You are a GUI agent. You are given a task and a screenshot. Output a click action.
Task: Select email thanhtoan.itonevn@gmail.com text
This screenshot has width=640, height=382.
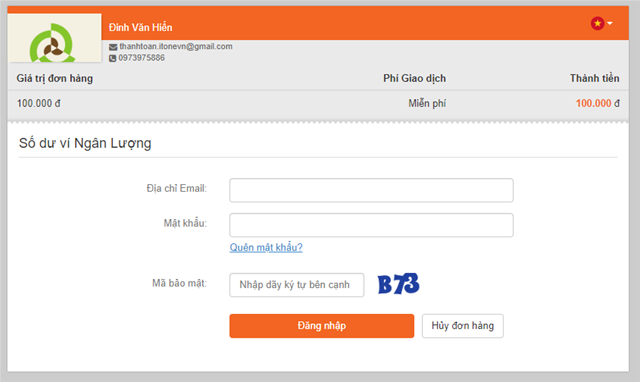[176, 47]
